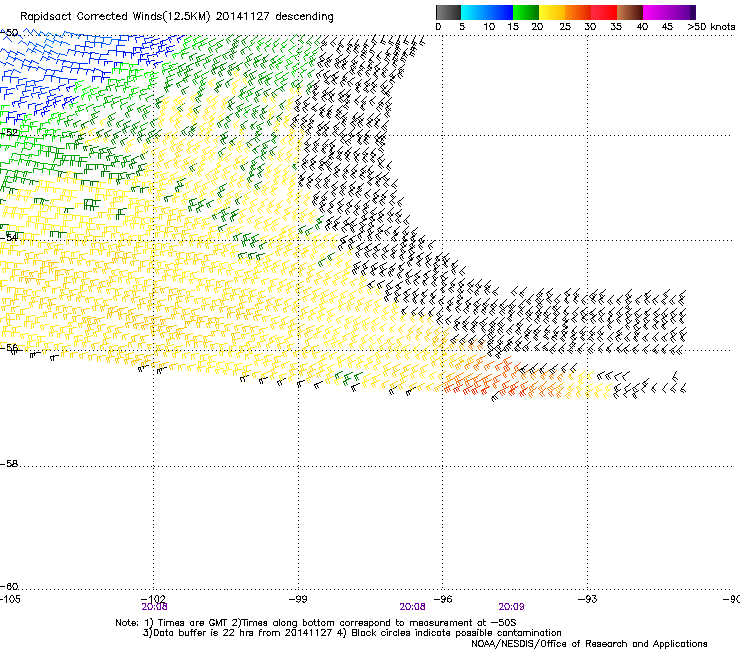The height and width of the screenshot is (650, 740).
Task: Click the '15' legend scale label
Action: click(513, 27)
